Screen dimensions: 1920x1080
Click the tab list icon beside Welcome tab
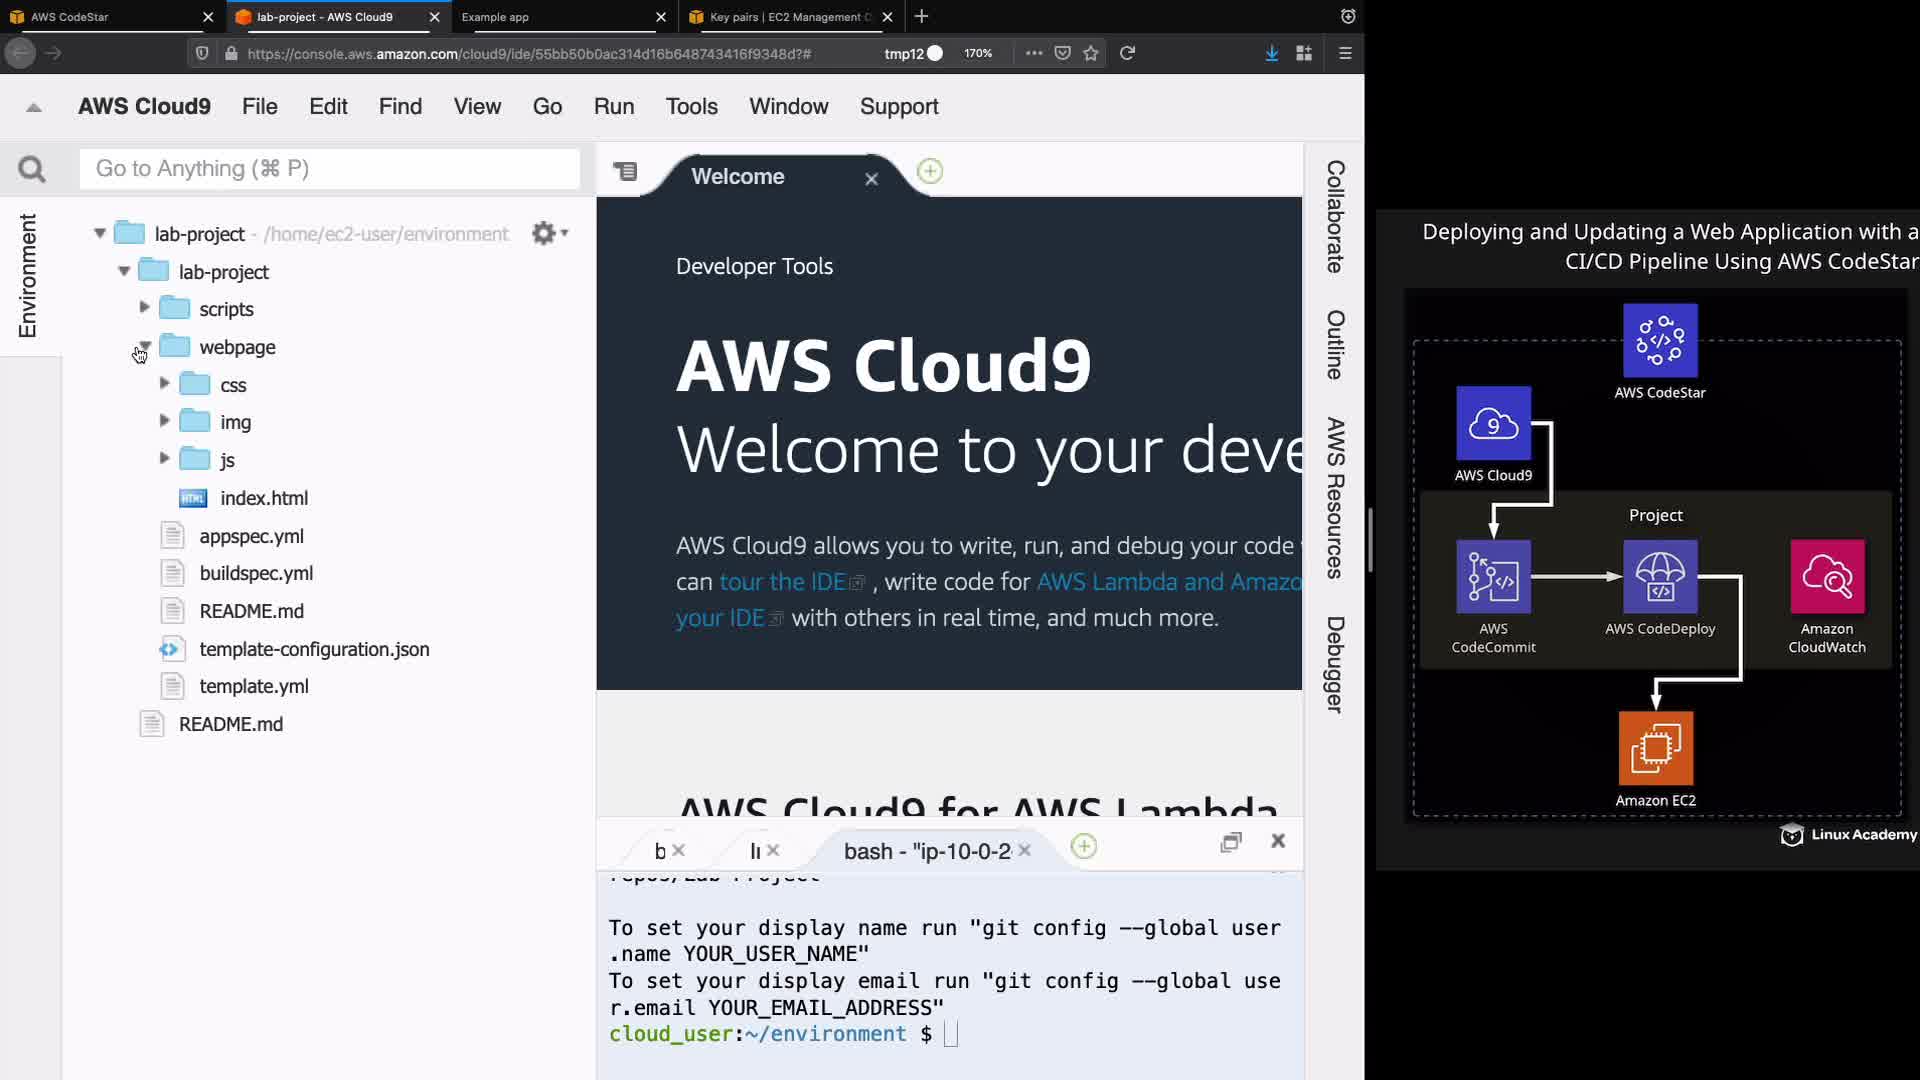click(x=625, y=171)
